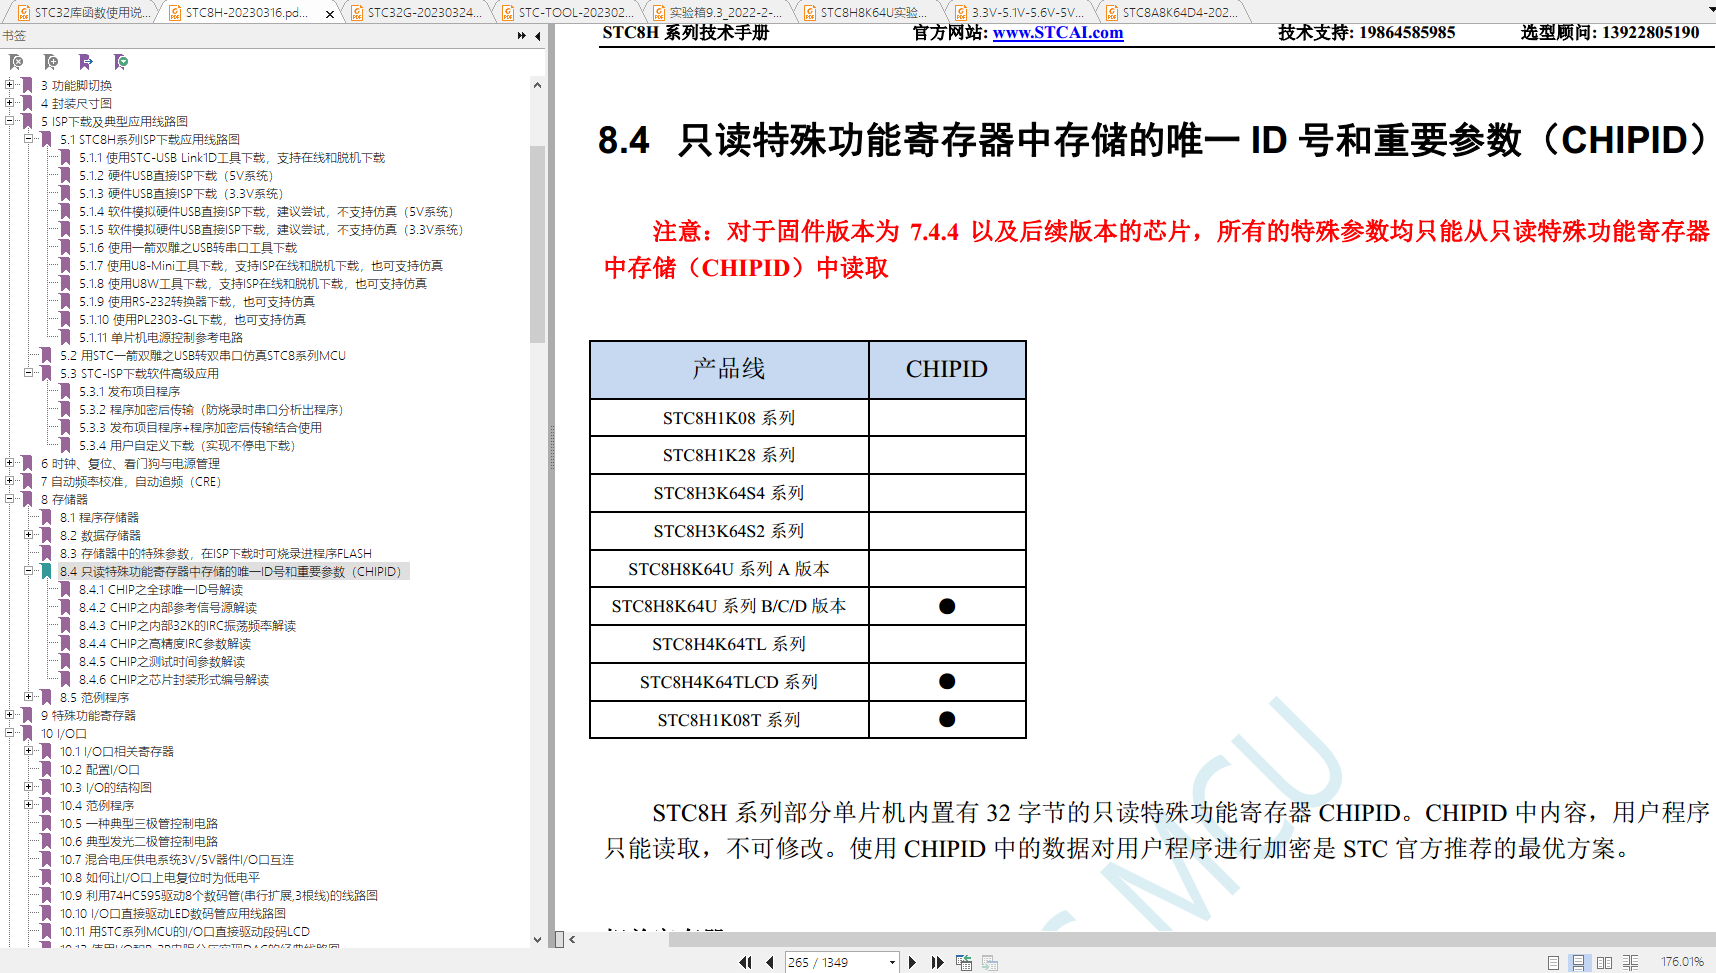Collapse the bookmarks panel with the left triangle
1716x973 pixels.
tap(538, 36)
